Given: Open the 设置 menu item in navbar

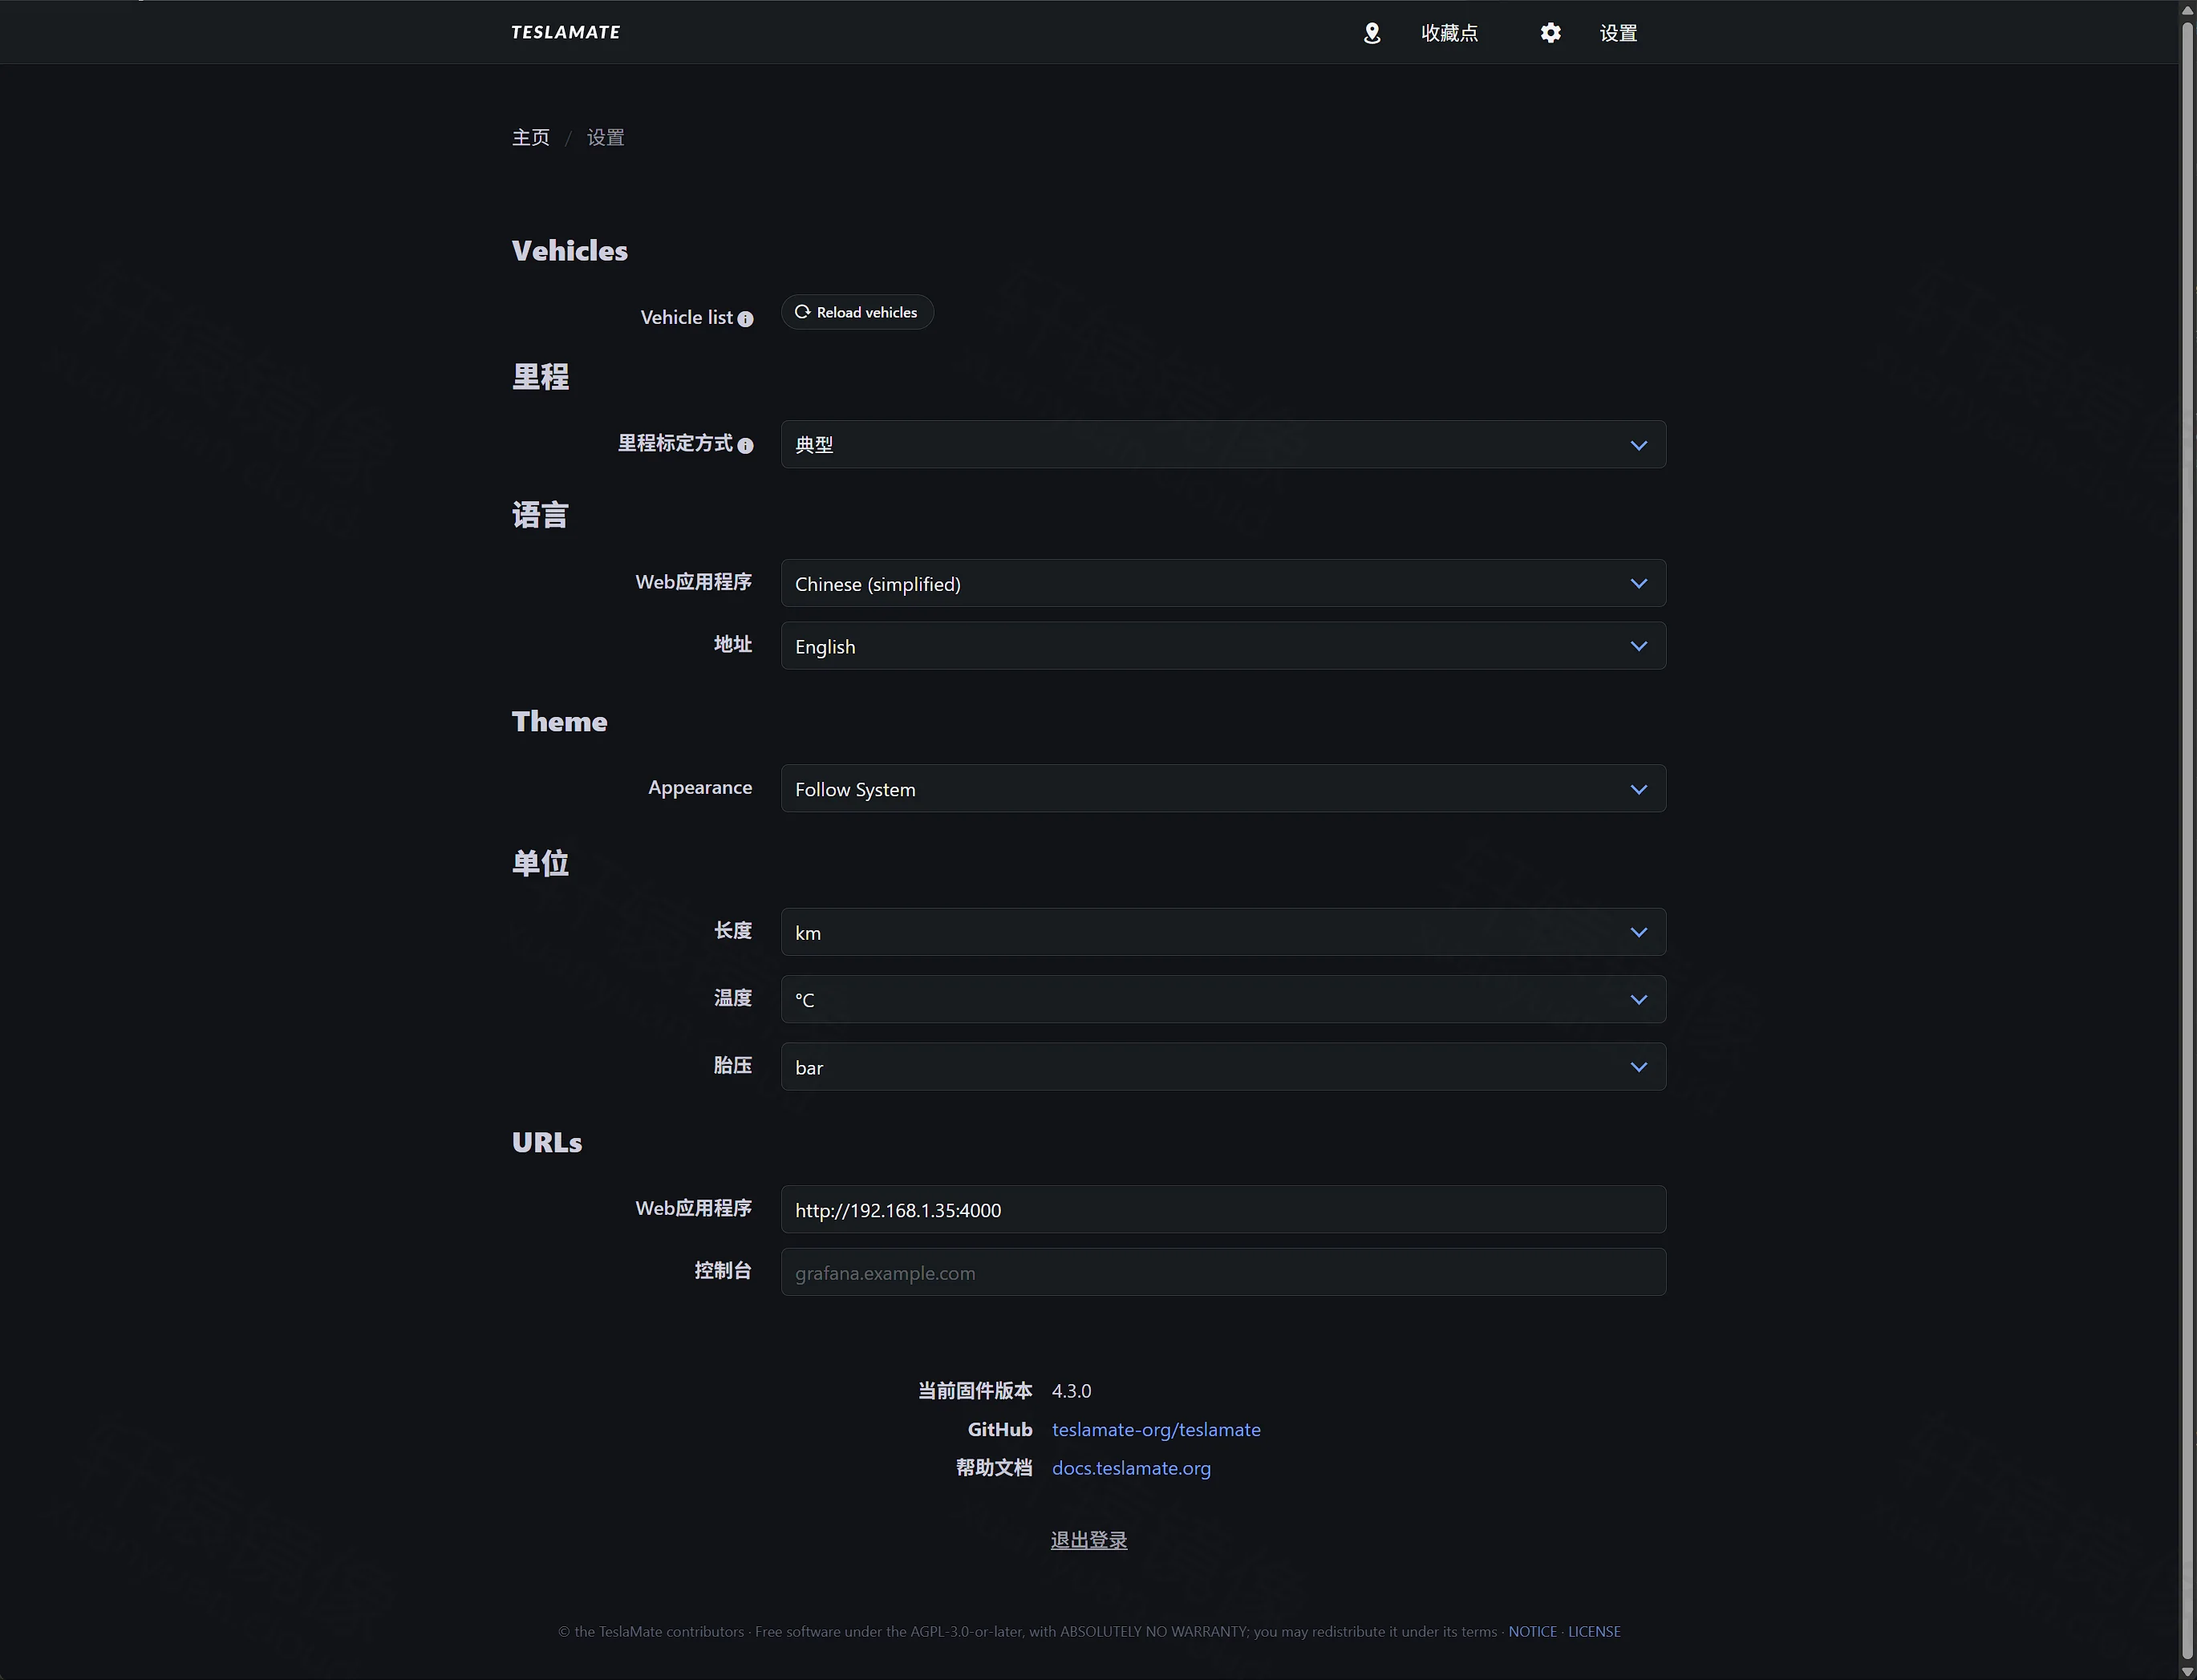Looking at the screenshot, I should point(1618,33).
